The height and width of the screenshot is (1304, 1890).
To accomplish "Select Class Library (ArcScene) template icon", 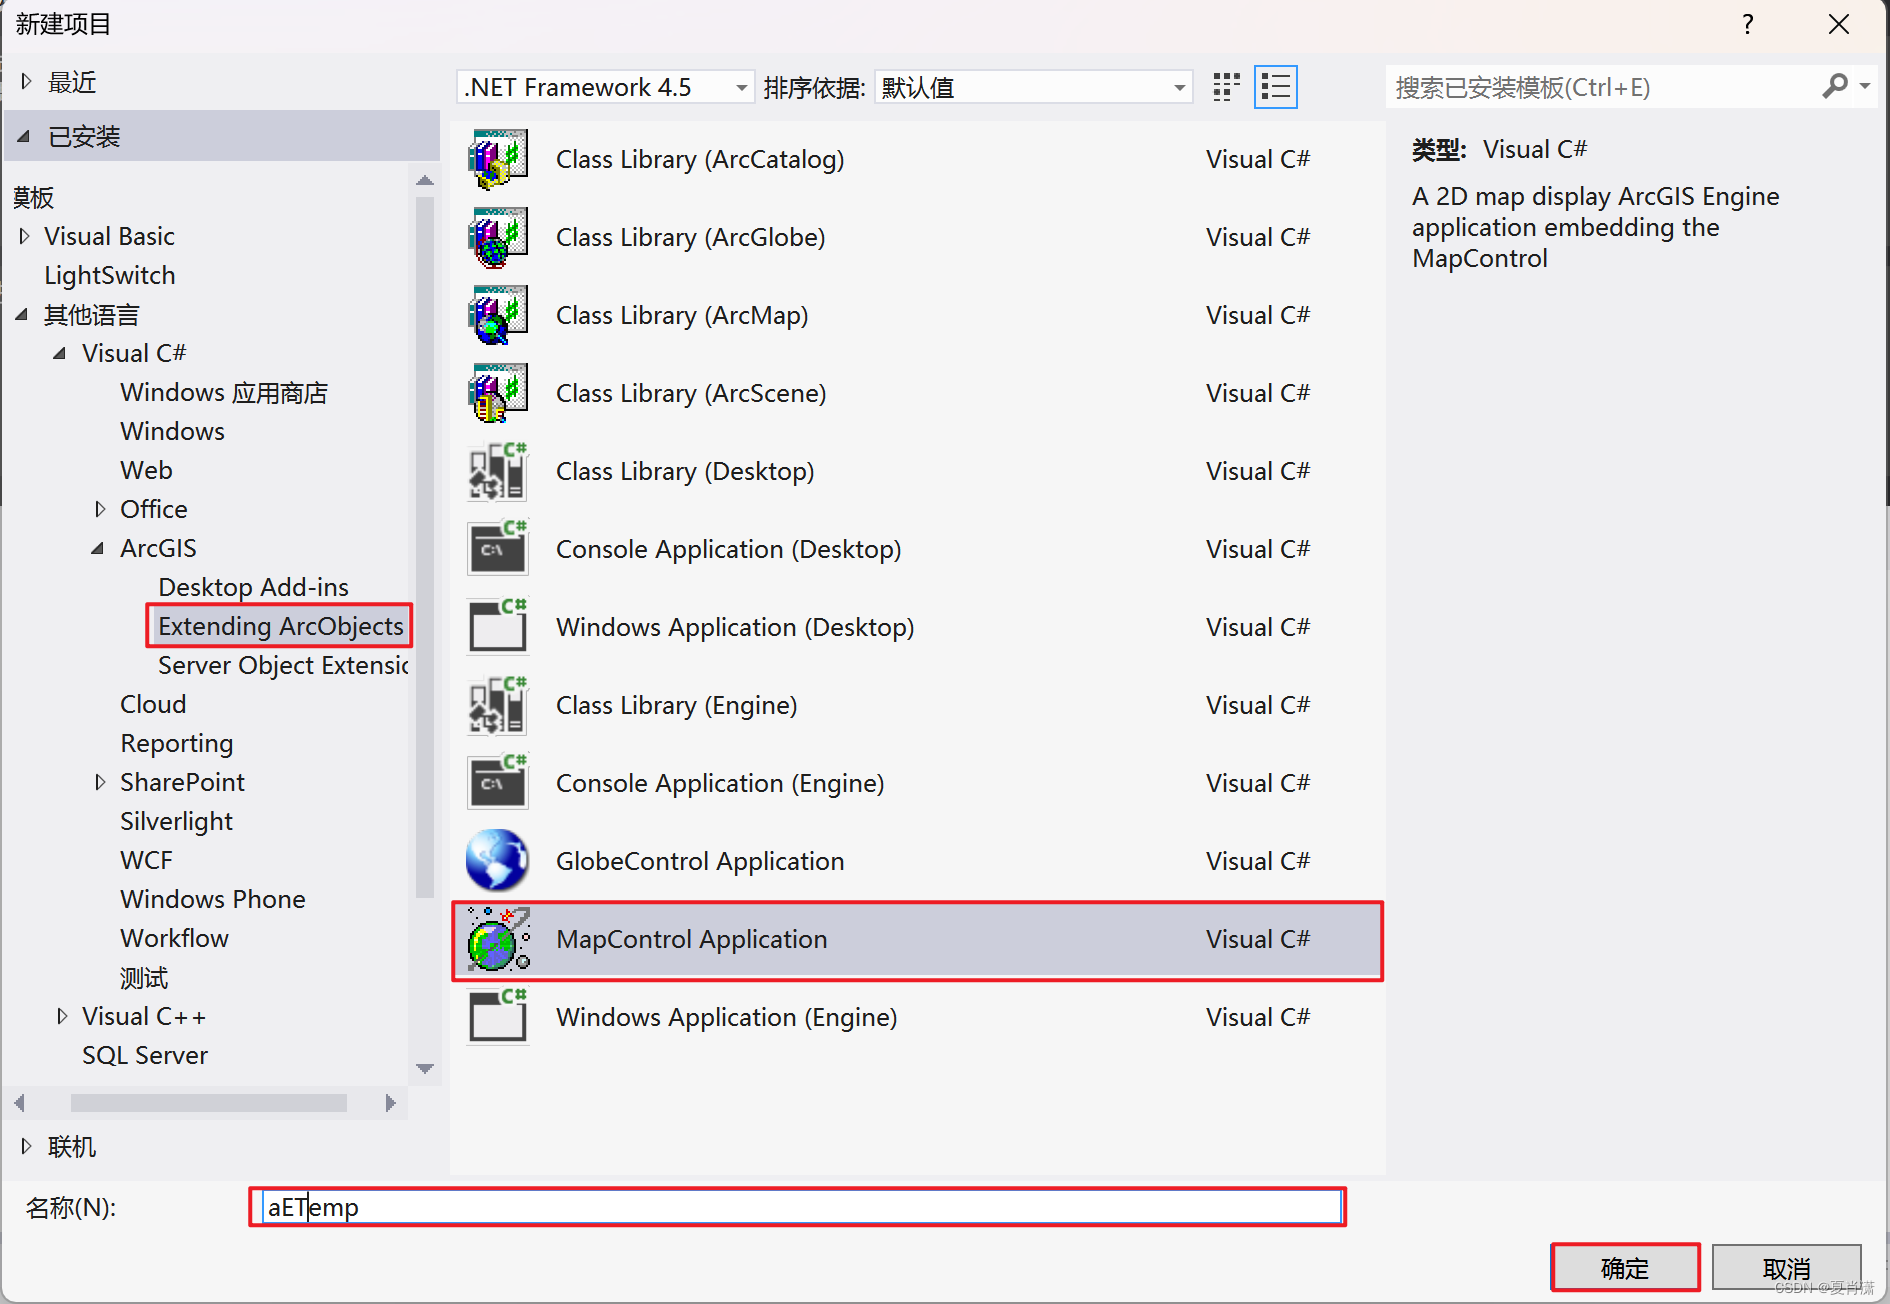I will click(x=498, y=393).
